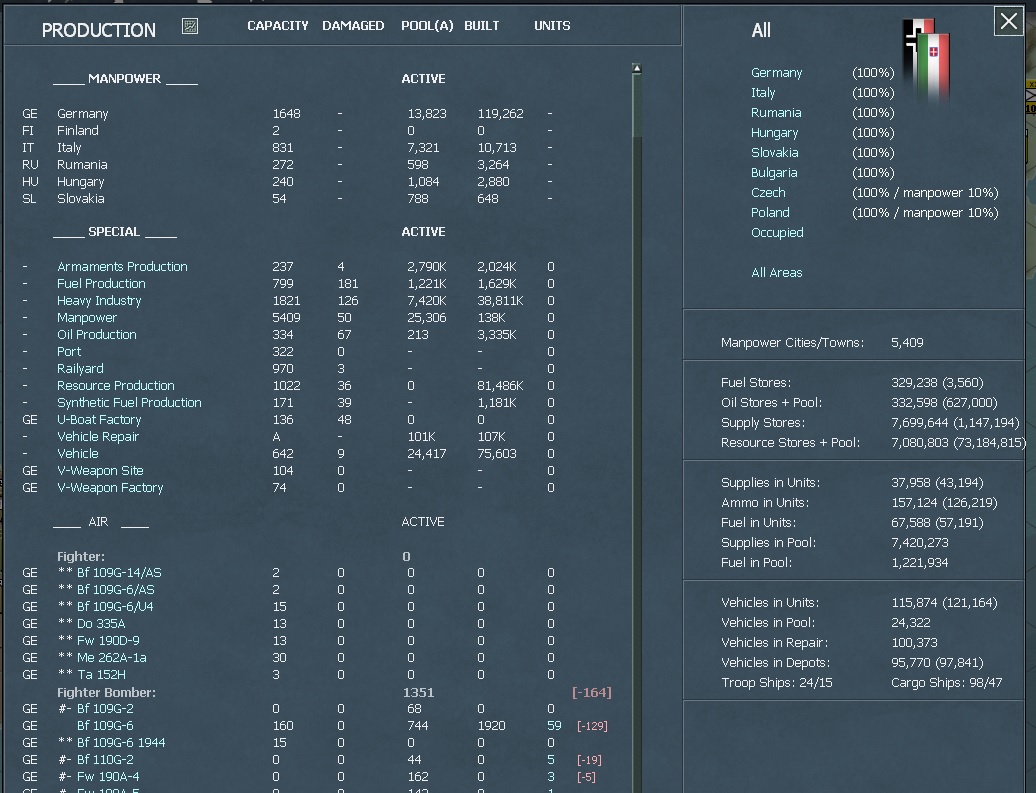Screen dimensions: 1036x793
Task: Open Armaments Production details
Action: (122, 266)
